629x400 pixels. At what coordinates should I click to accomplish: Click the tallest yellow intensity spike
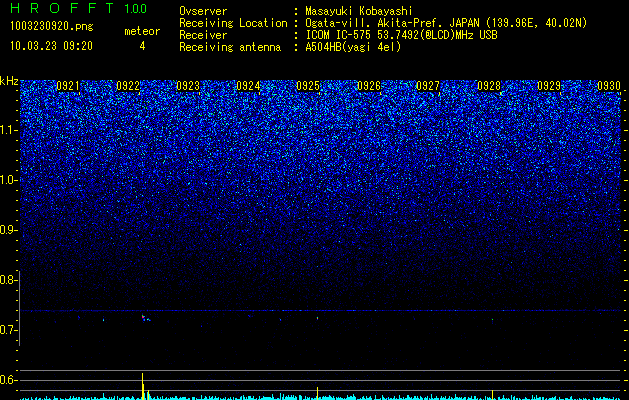142,386
